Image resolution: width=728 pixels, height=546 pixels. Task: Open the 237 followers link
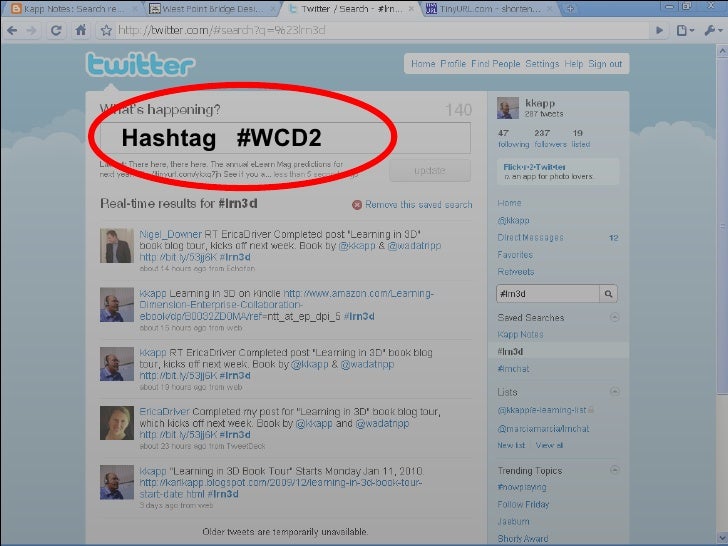[x=550, y=138]
